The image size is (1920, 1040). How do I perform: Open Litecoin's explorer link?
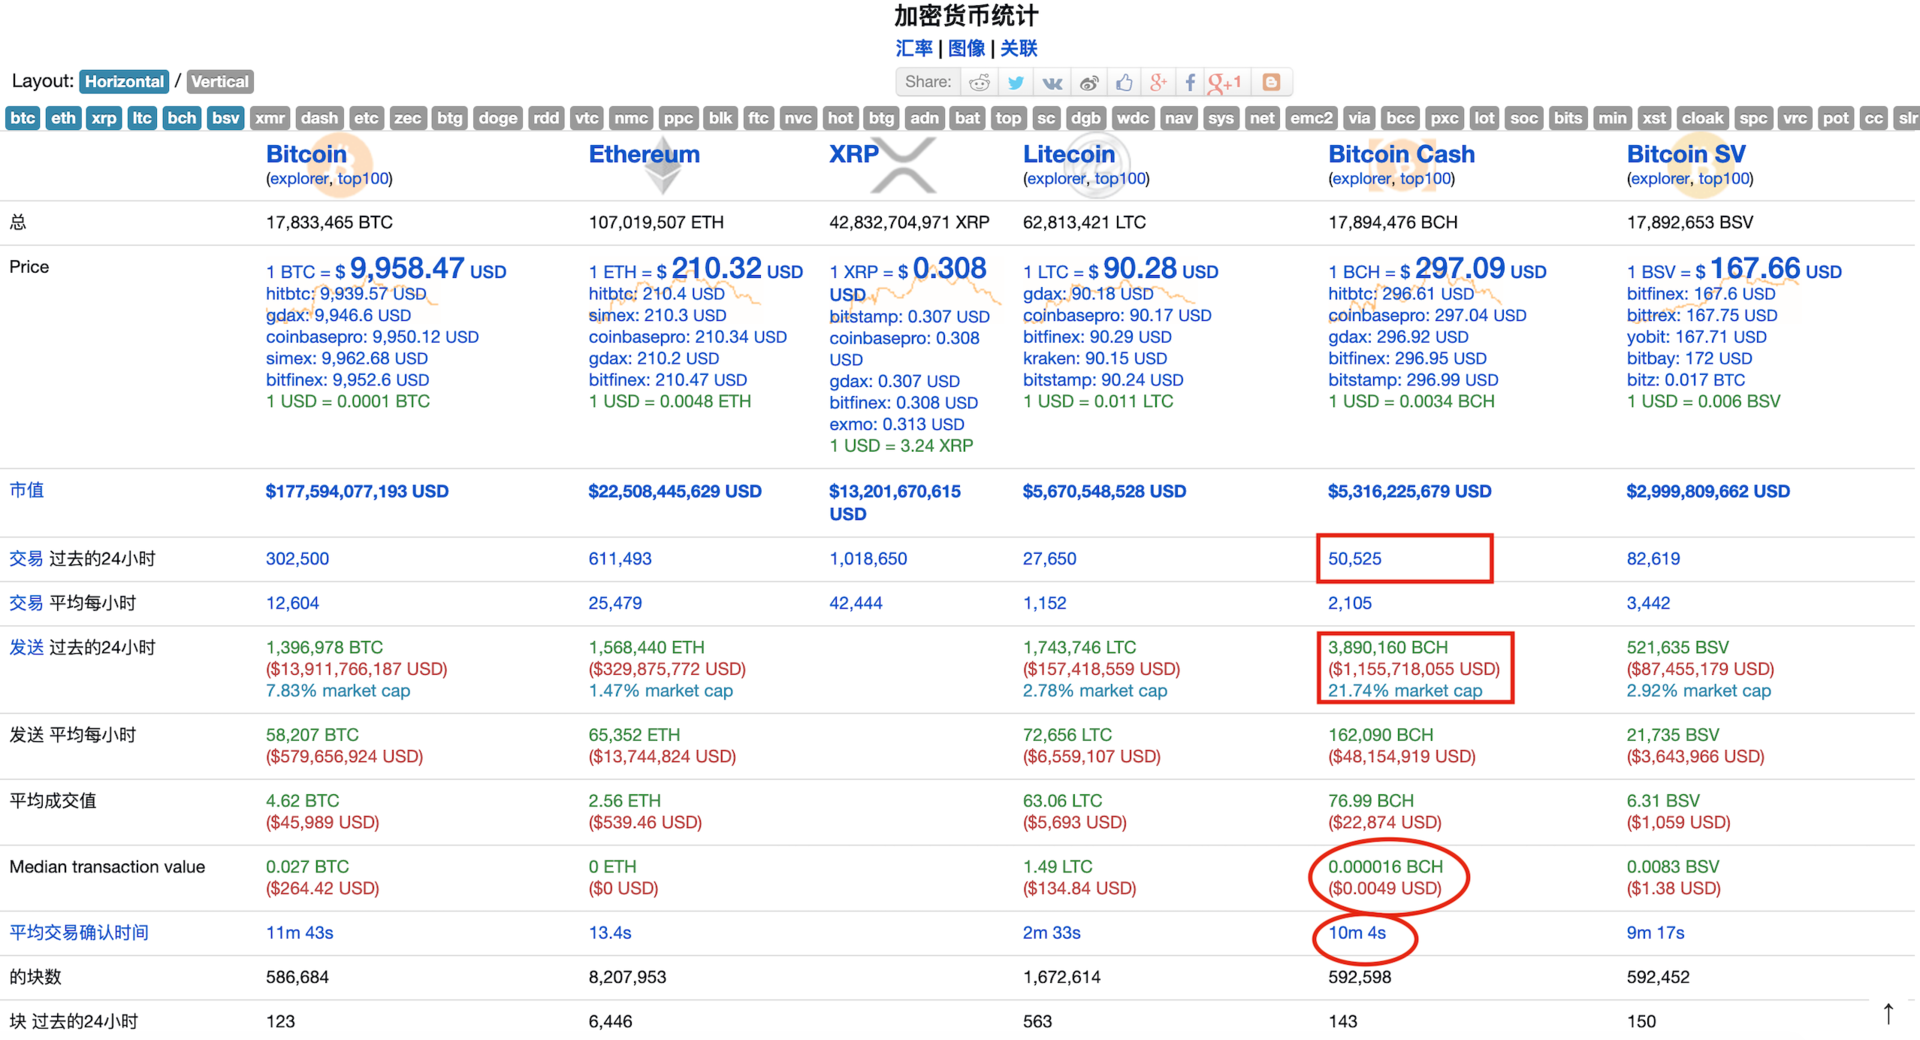(x=1056, y=179)
